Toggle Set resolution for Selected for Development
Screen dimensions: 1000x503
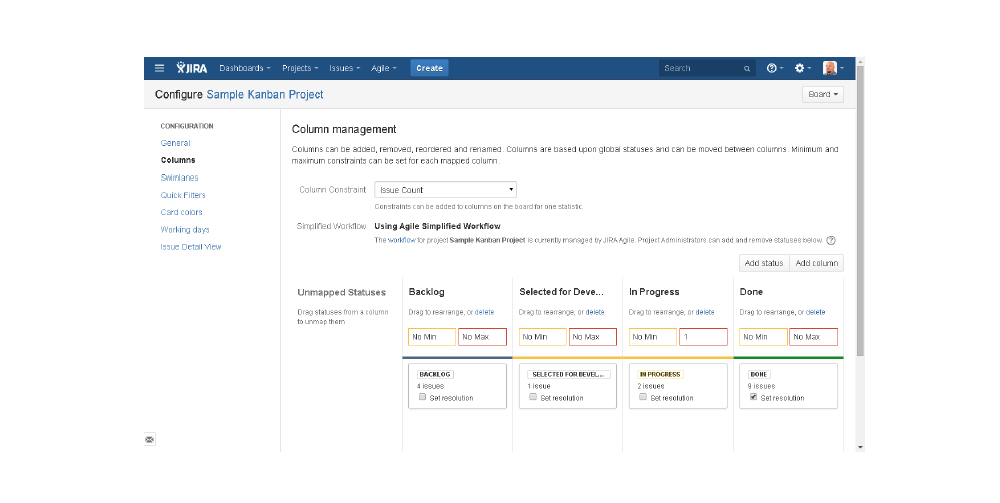[x=533, y=397]
